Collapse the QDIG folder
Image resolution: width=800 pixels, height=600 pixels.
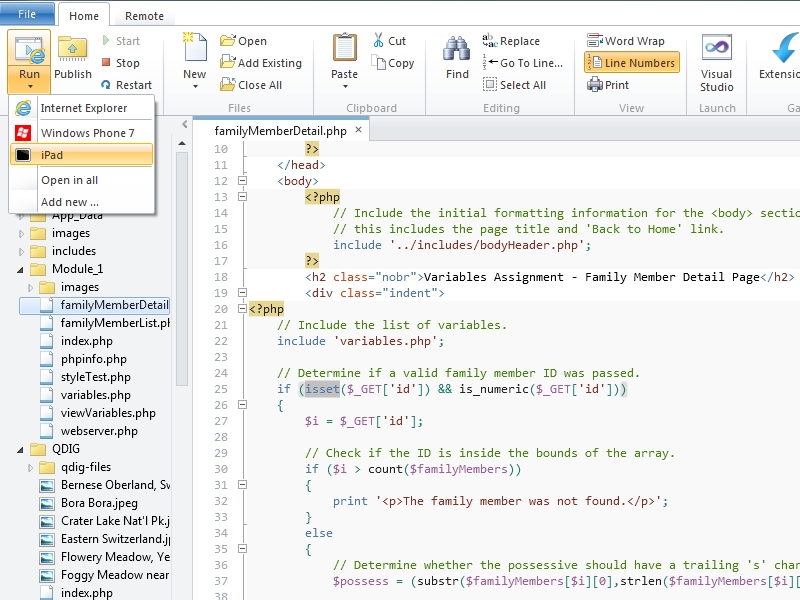pyautogui.click(x=20, y=450)
